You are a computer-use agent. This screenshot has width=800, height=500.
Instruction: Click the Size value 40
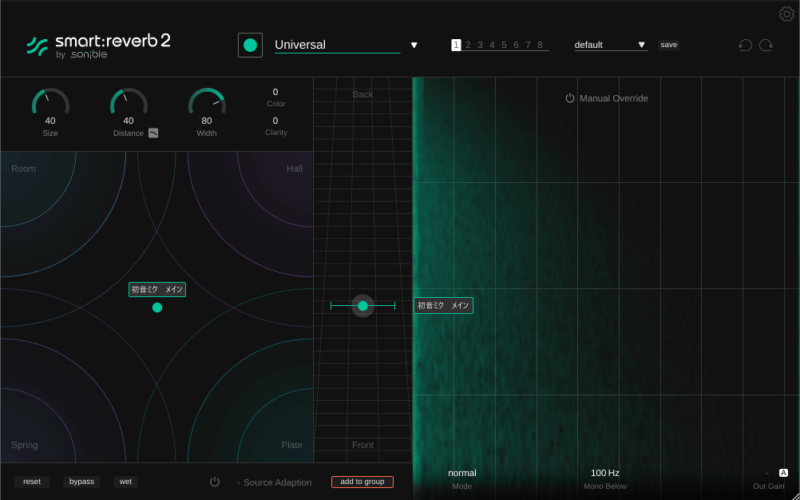(x=50, y=121)
